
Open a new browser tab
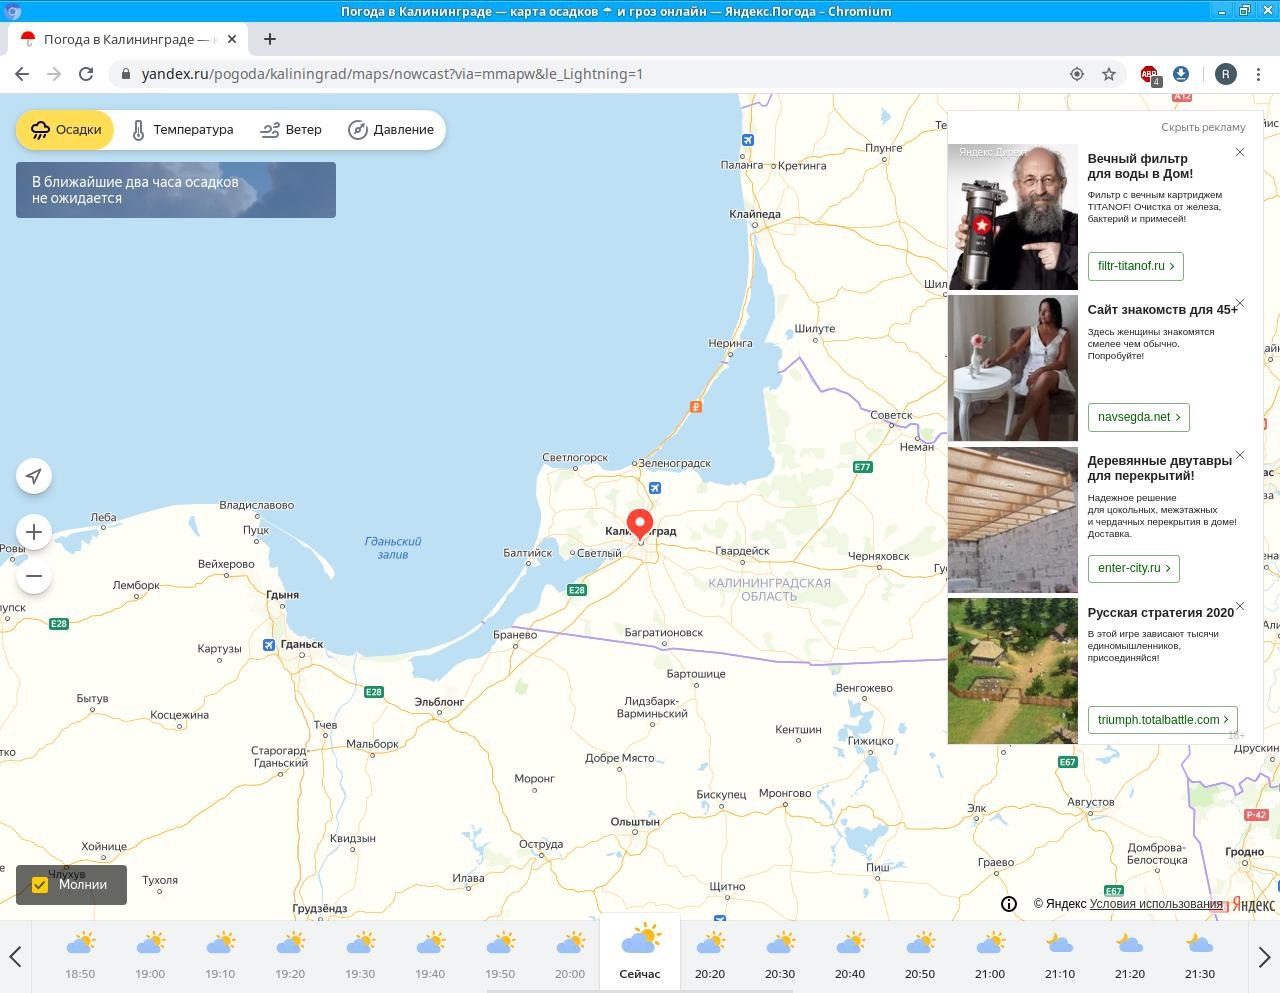pyautogui.click(x=269, y=39)
